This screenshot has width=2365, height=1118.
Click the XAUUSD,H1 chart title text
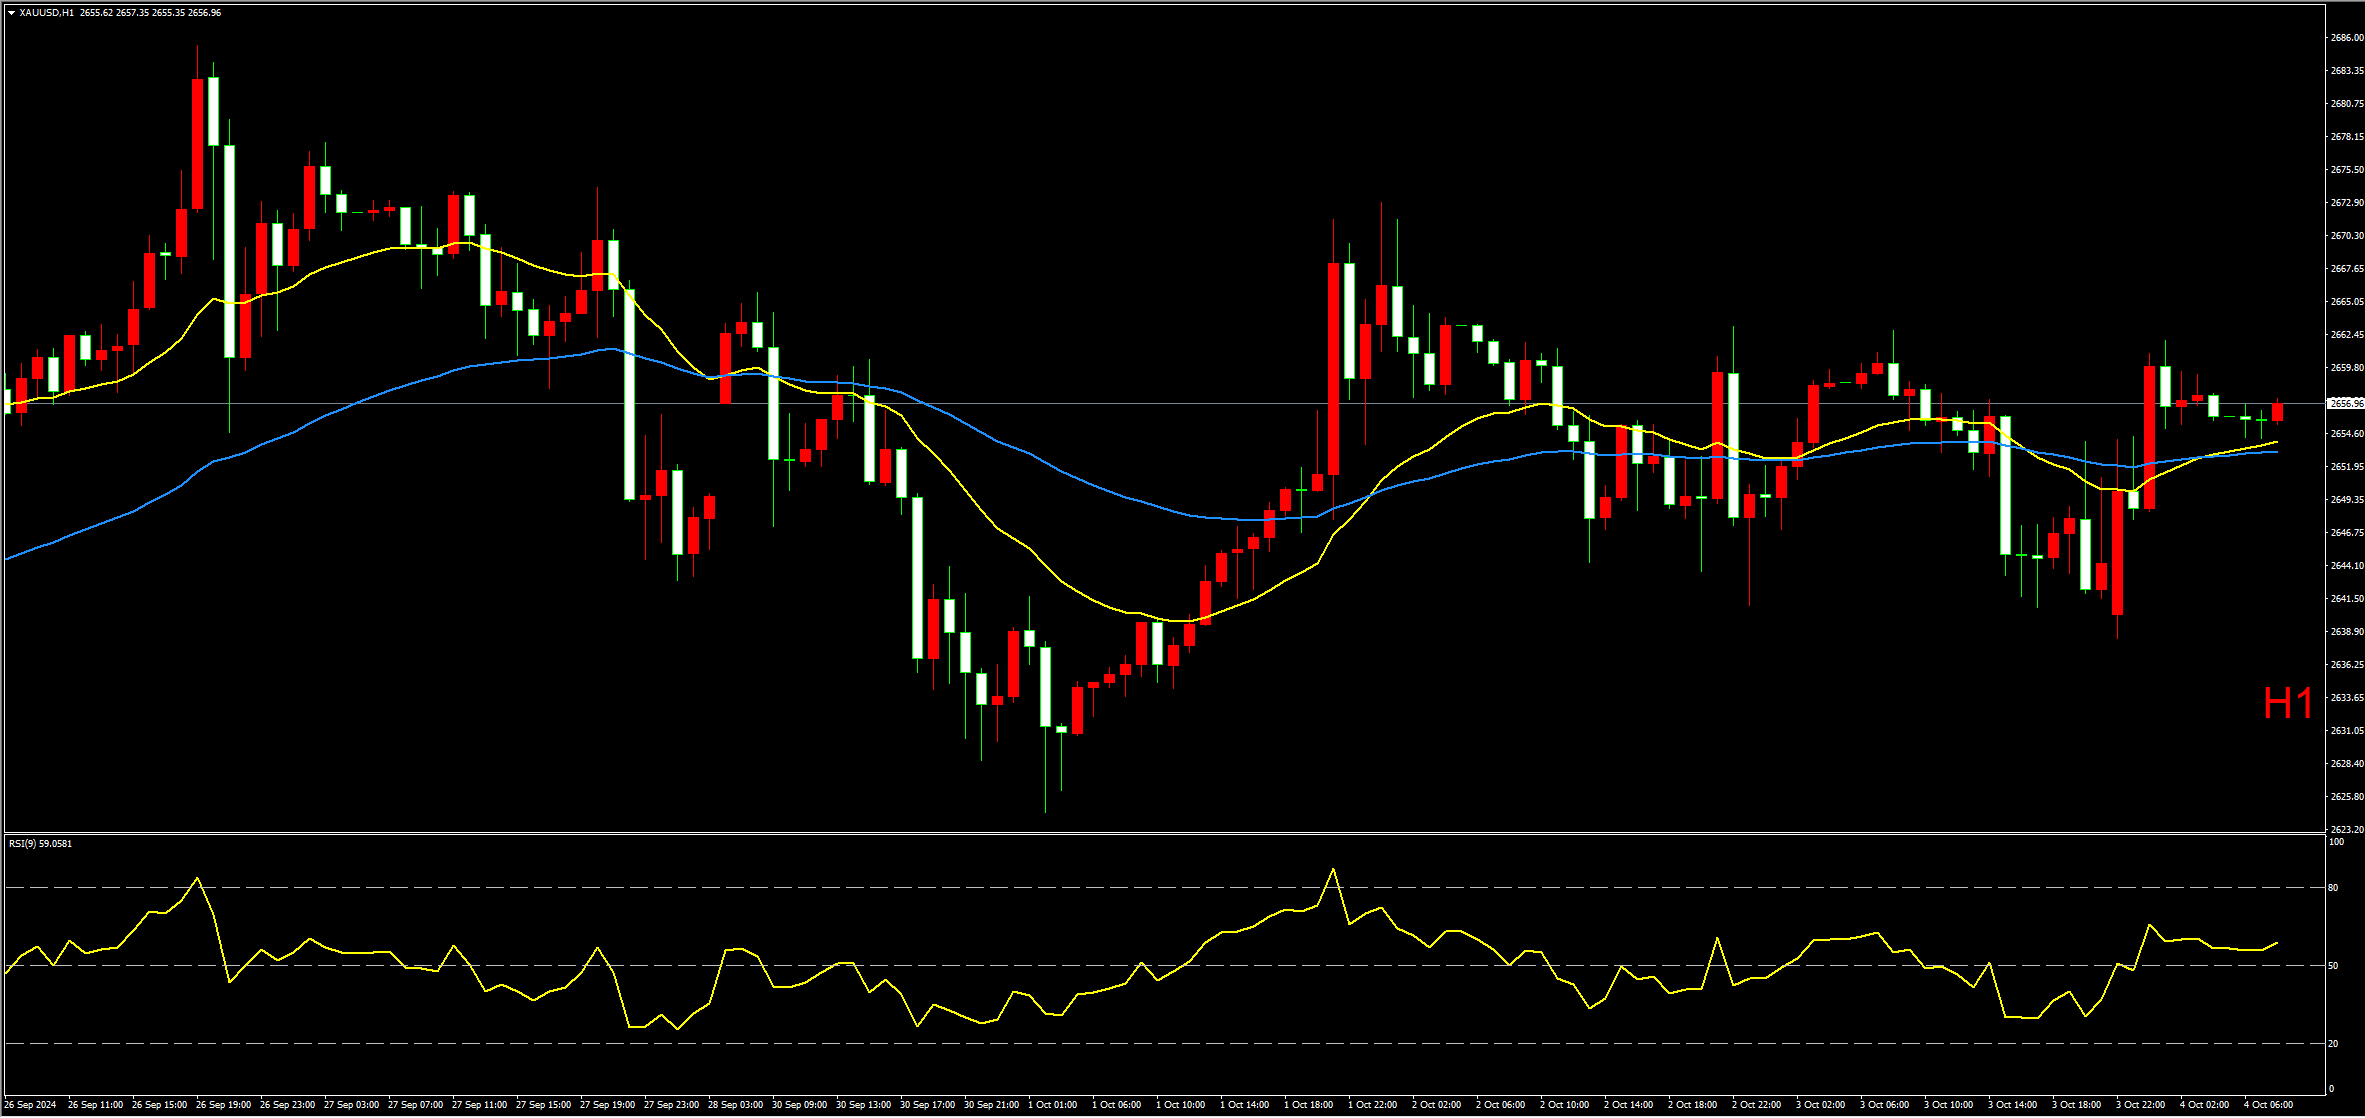(46, 13)
